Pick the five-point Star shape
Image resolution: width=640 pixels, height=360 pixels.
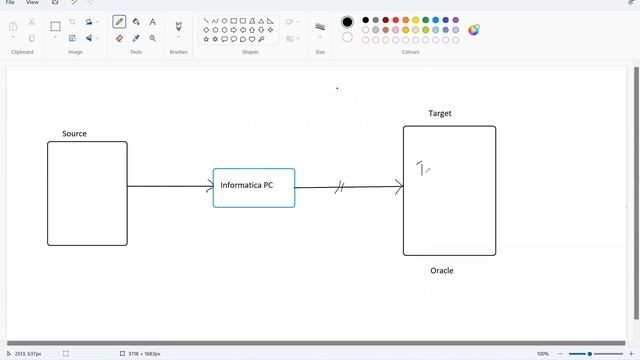[x=206, y=39]
